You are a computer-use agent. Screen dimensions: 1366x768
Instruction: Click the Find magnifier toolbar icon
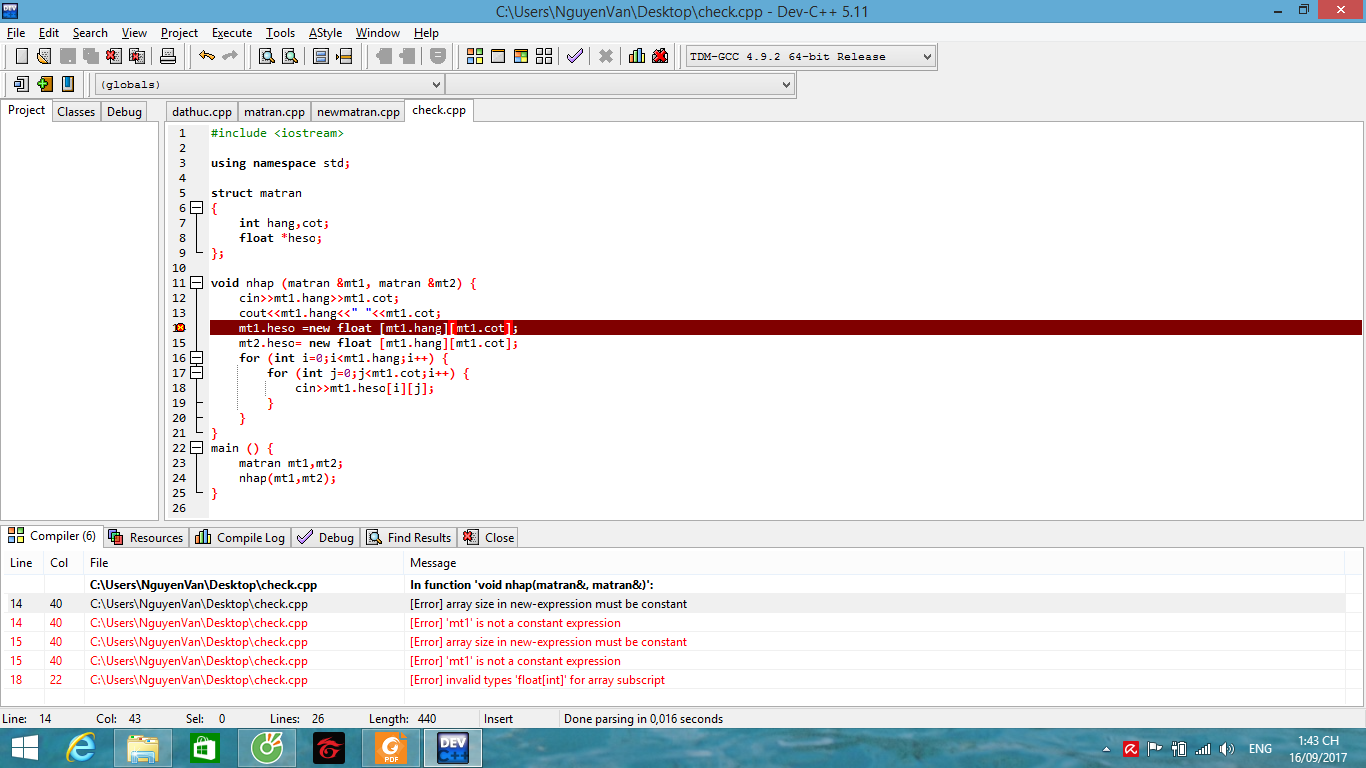tap(267, 56)
